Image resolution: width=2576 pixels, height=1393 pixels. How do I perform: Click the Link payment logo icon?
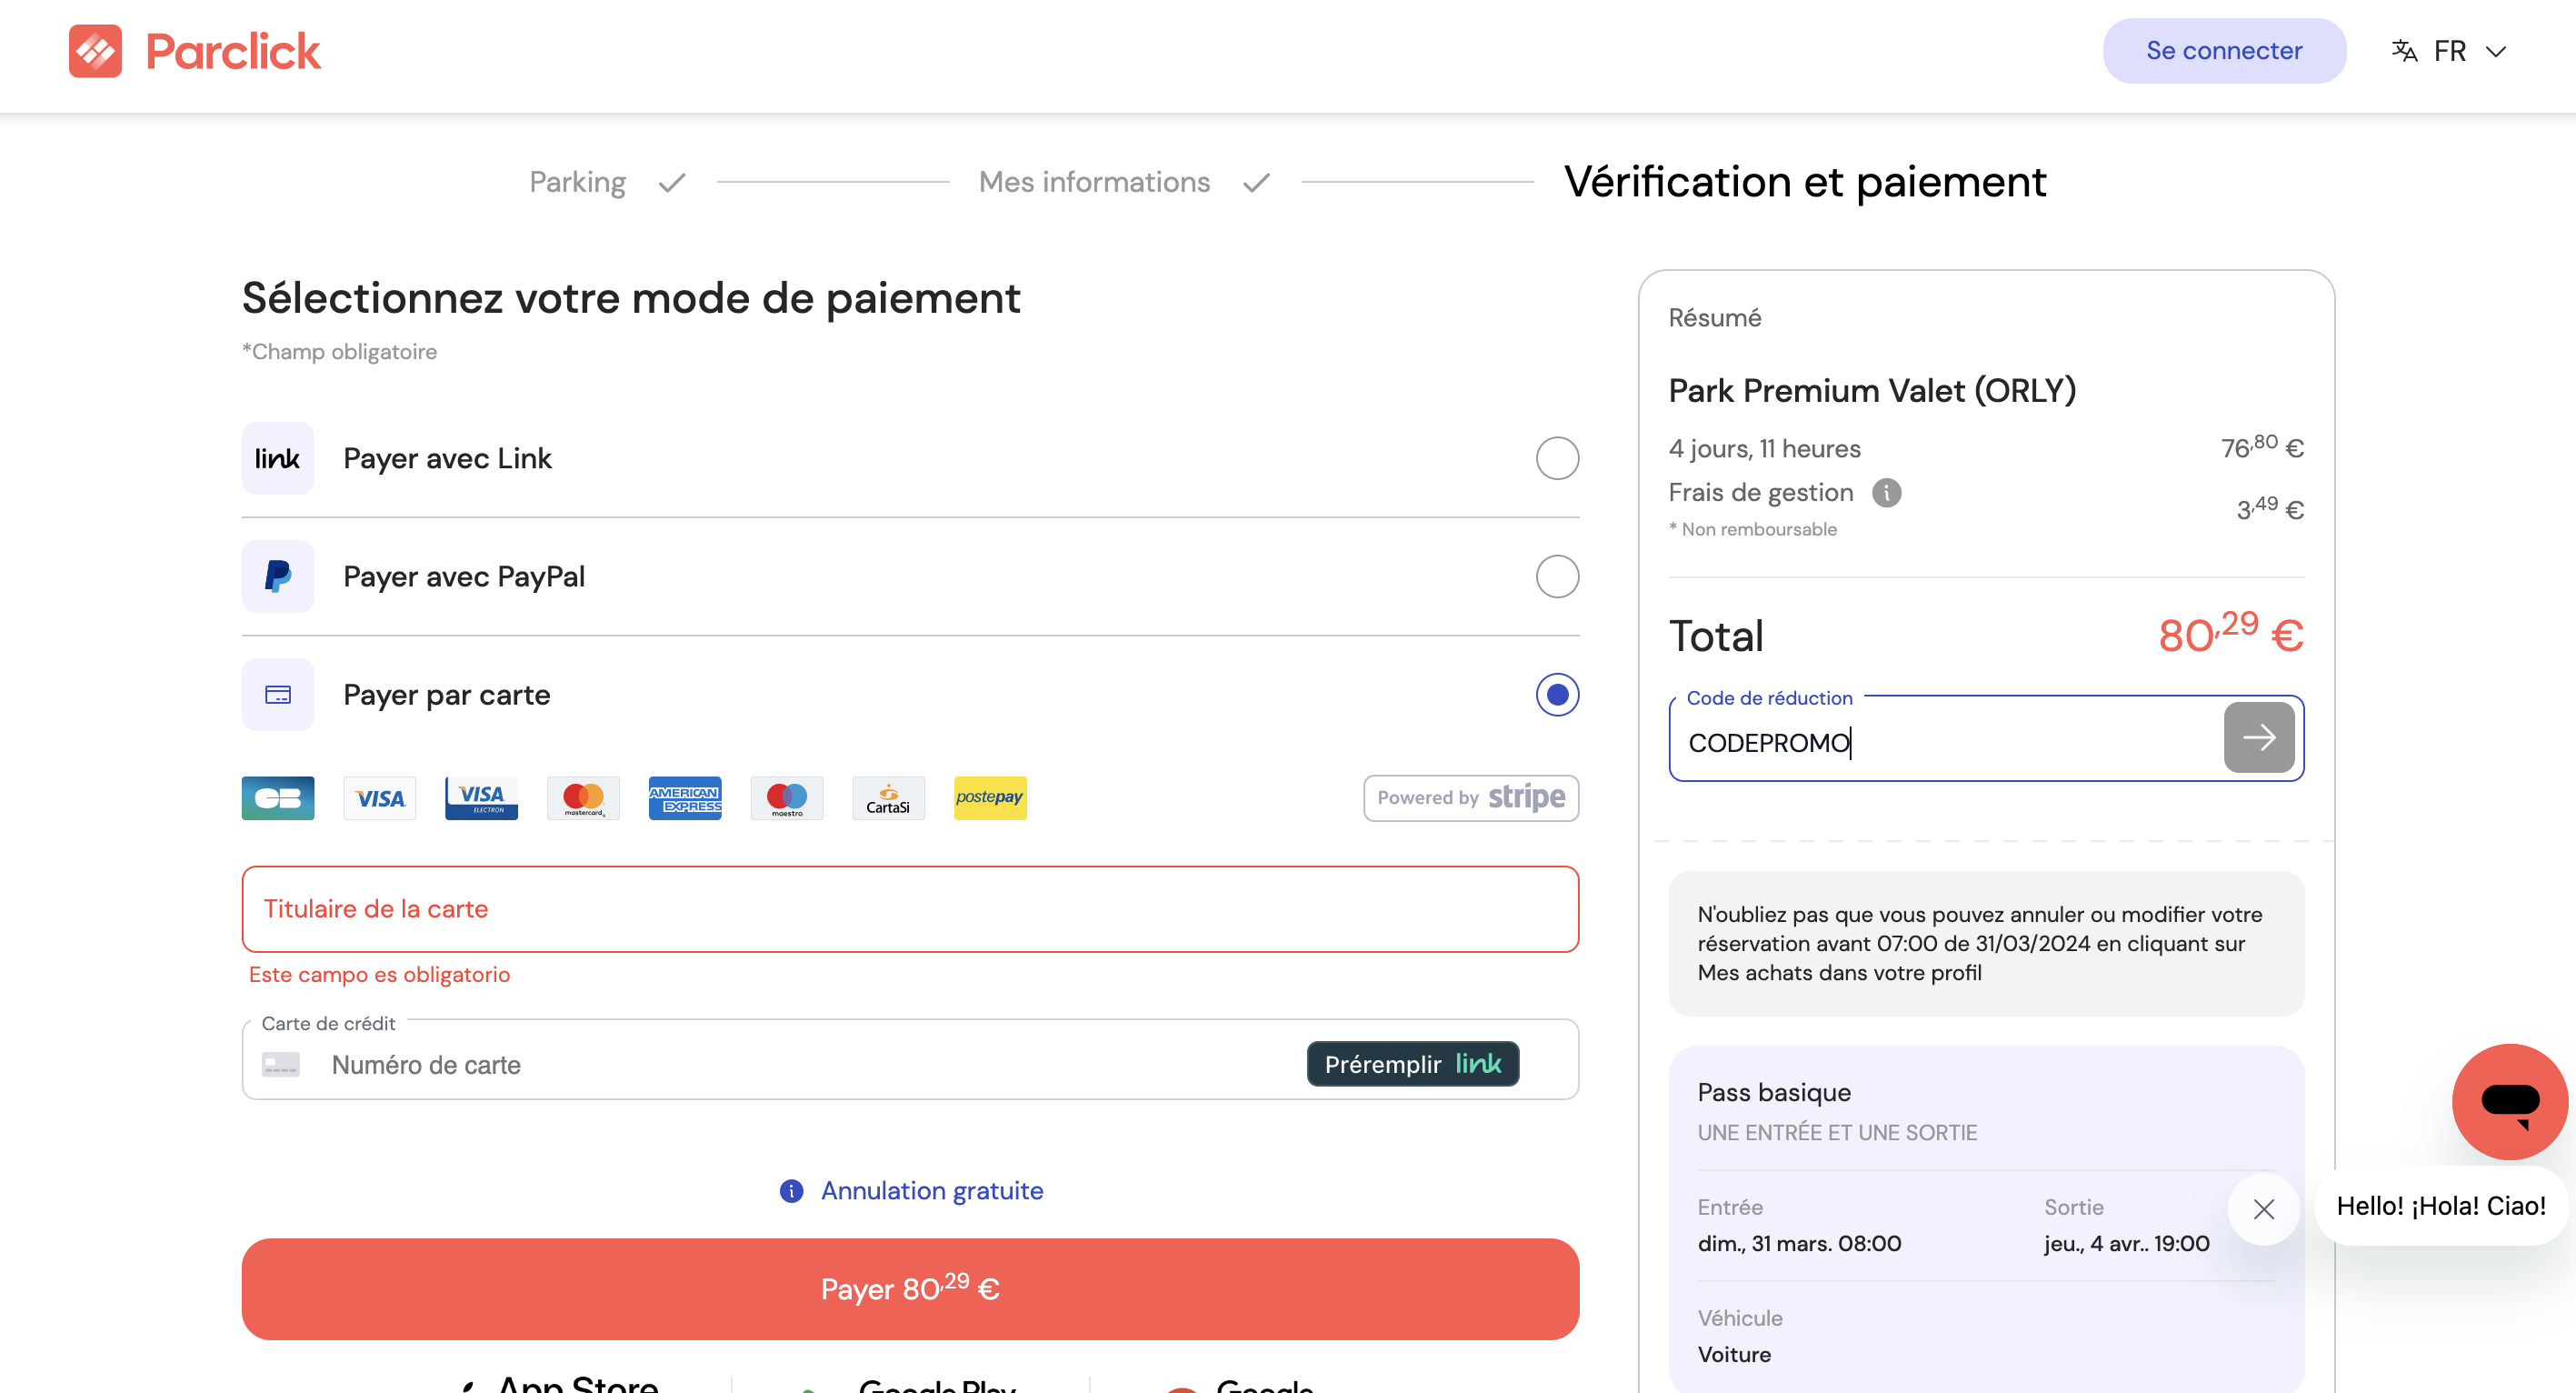278,459
